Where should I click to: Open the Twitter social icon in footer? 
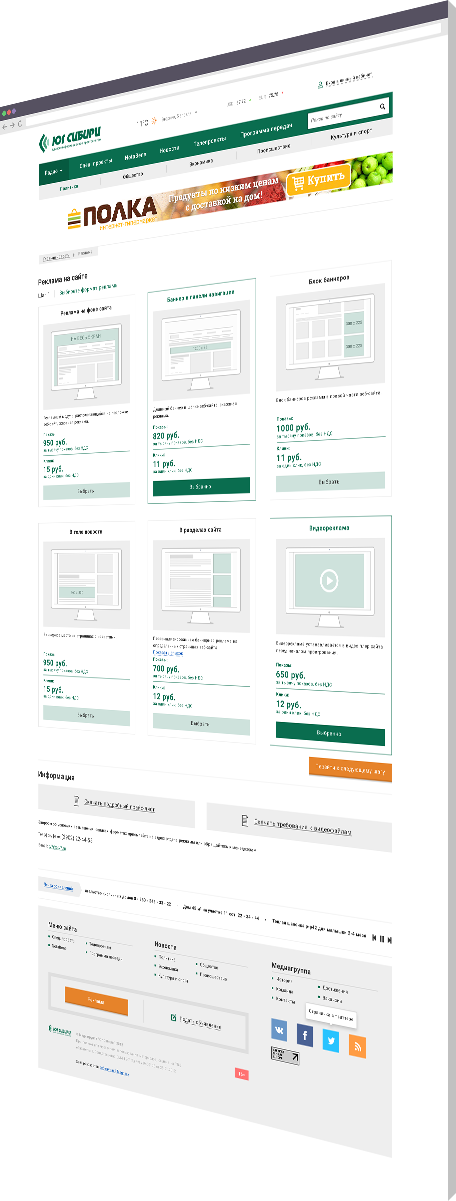click(331, 1042)
